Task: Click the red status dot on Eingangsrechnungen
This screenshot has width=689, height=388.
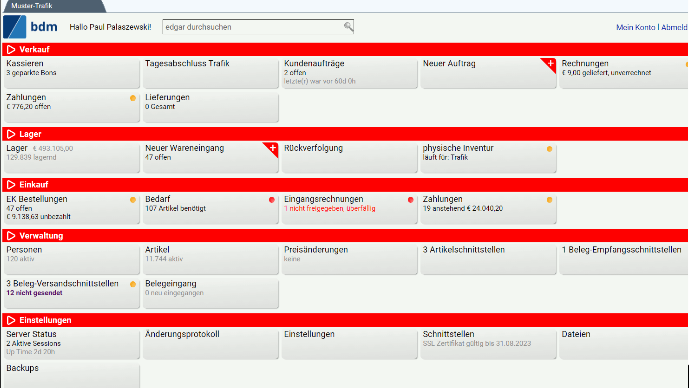Action: tap(410, 200)
